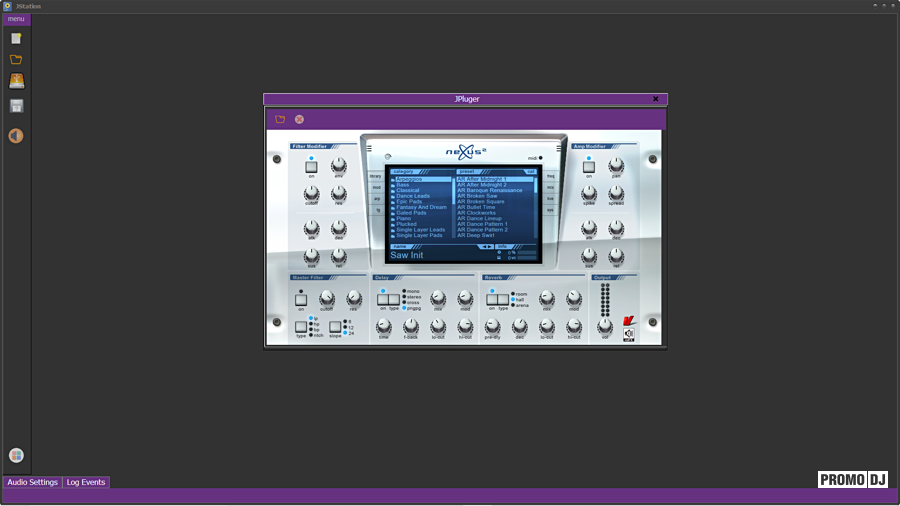900x506 pixels.
Task: Select the mono delay mode
Action: point(412,291)
